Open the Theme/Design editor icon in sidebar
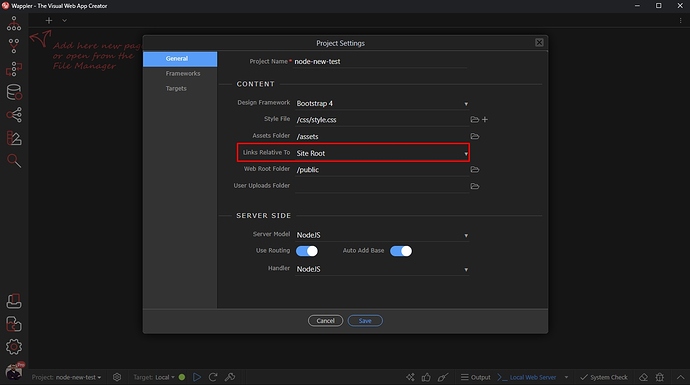Viewport: 690px width, 385px height. point(14,138)
